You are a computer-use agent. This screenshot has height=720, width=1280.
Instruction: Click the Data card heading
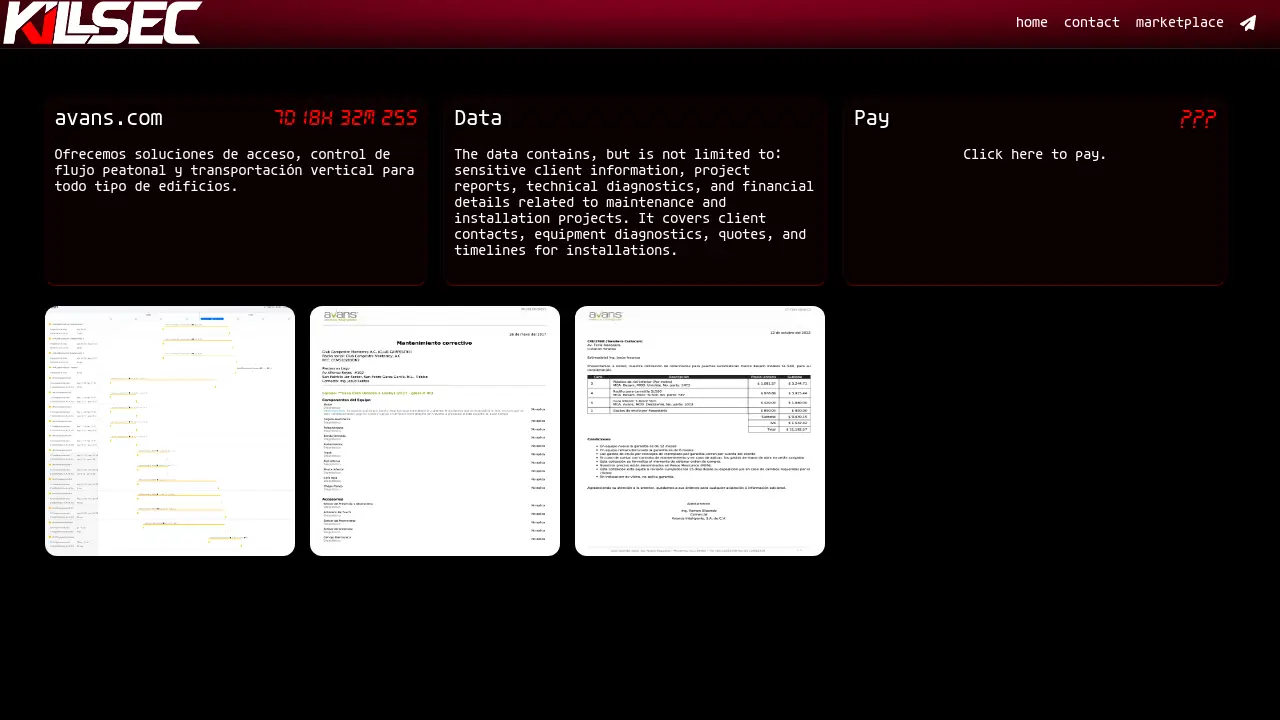478,118
